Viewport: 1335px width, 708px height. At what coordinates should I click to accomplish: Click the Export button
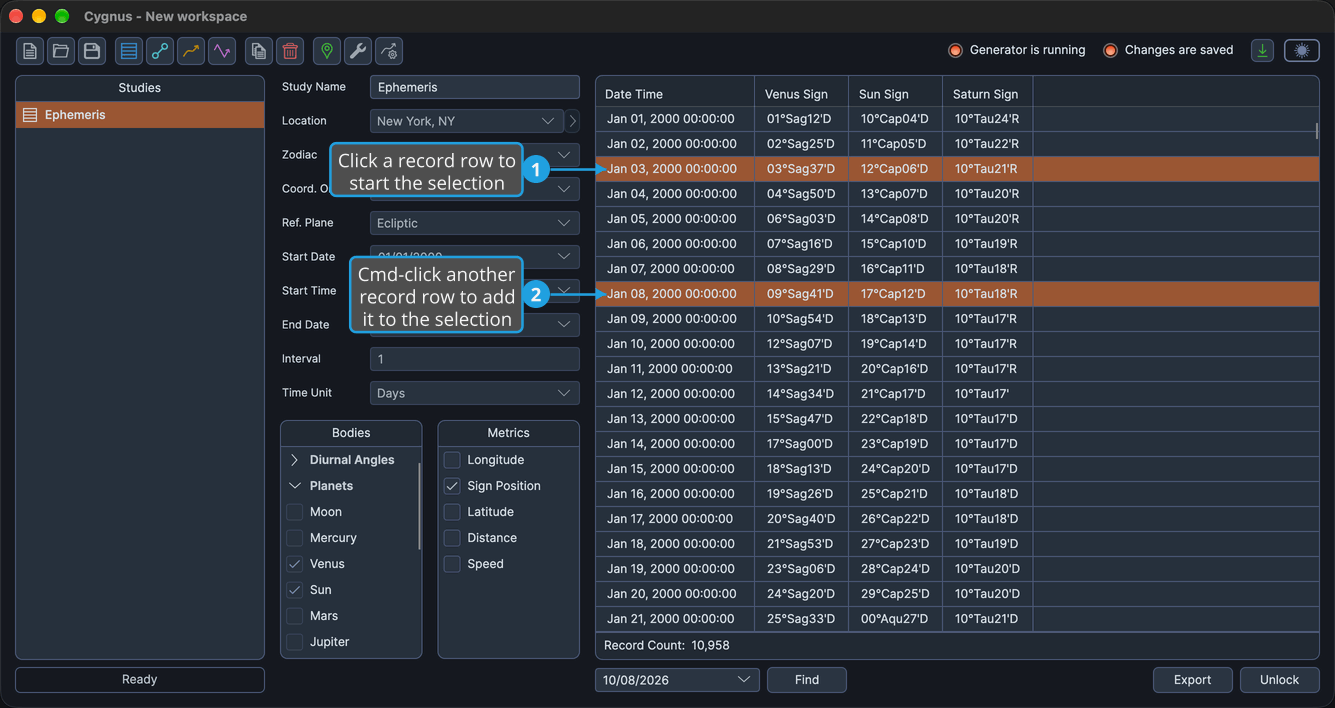[1192, 680]
